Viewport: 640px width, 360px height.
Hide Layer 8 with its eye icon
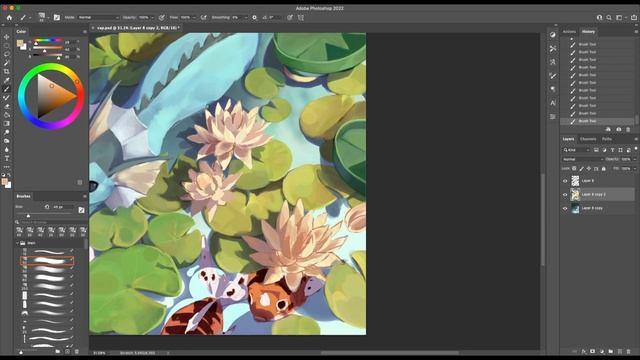pos(565,181)
